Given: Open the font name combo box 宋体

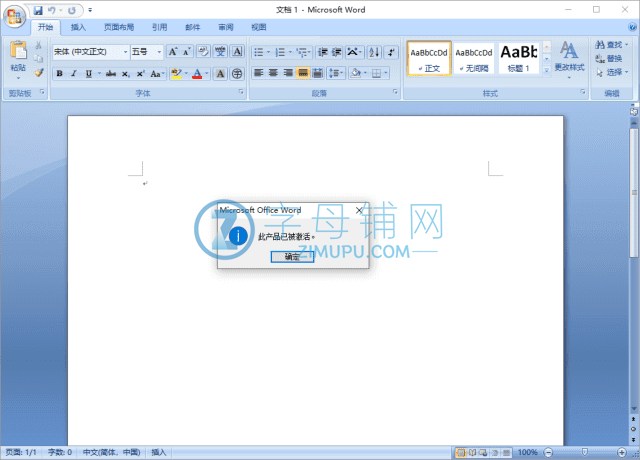Looking at the screenshot, I should [91, 52].
